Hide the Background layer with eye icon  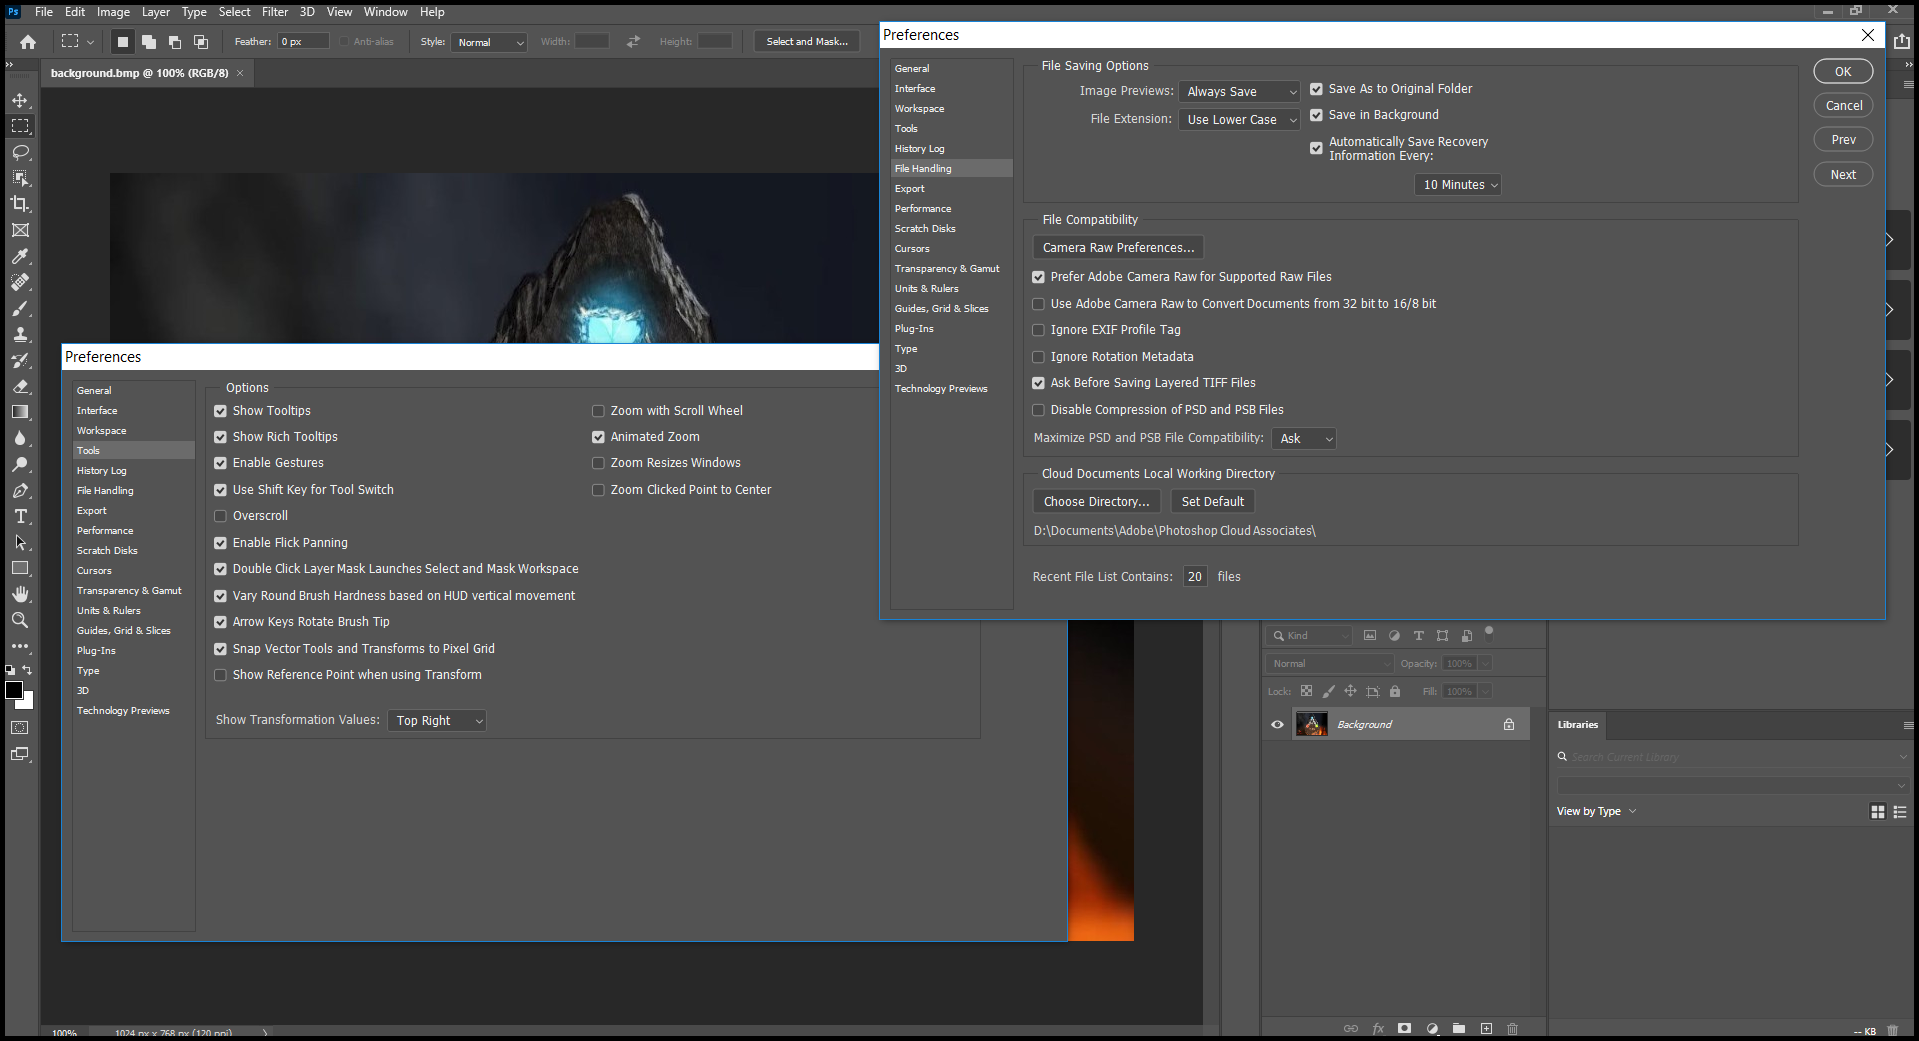click(1277, 725)
